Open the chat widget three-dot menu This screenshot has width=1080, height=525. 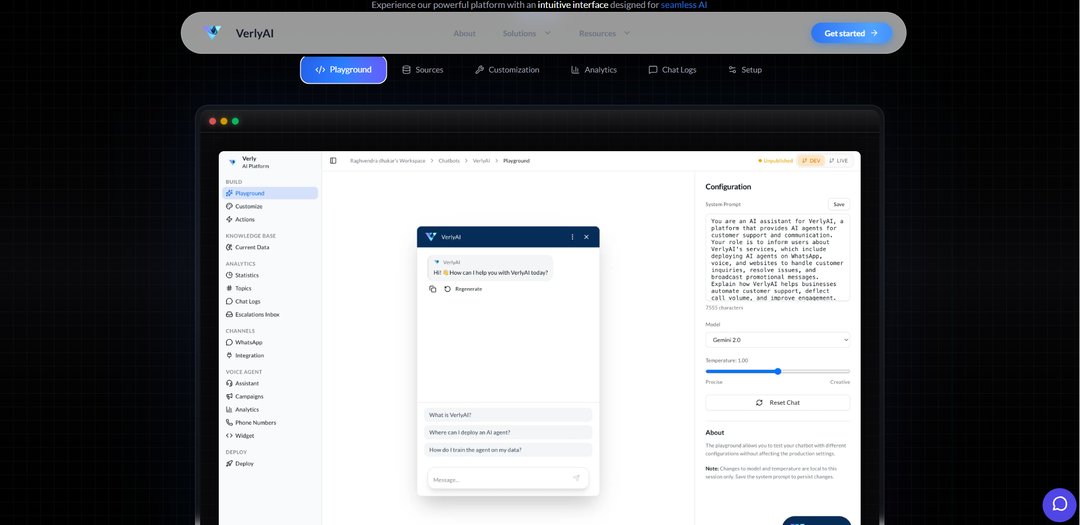tap(572, 237)
